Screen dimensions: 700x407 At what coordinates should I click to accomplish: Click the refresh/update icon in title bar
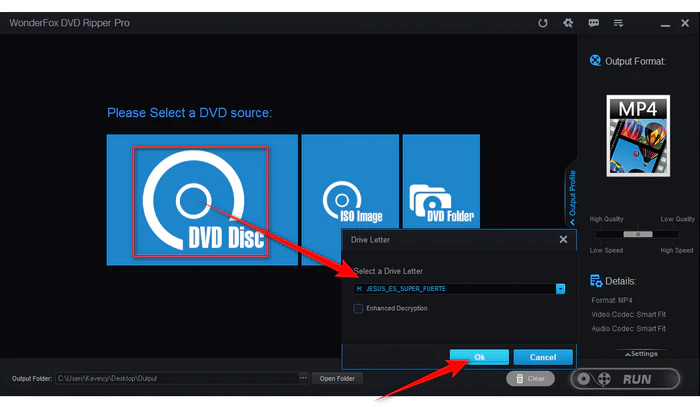tap(542, 23)
